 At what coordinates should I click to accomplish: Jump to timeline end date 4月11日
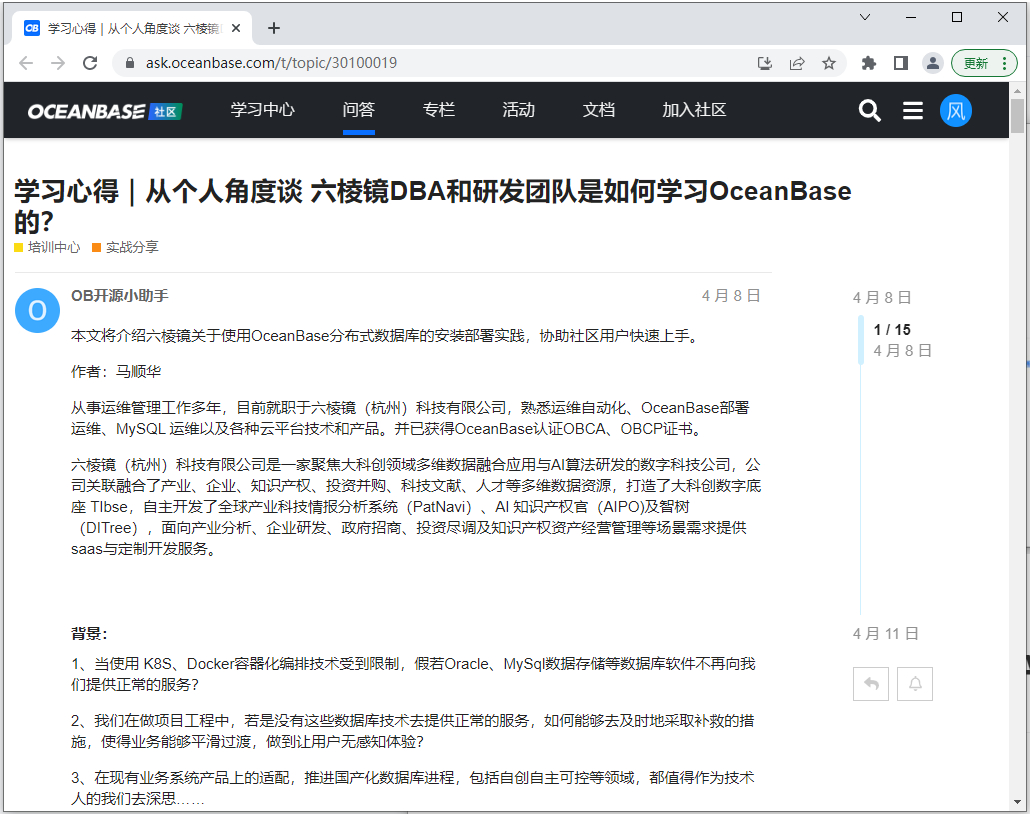click(885, 634)
